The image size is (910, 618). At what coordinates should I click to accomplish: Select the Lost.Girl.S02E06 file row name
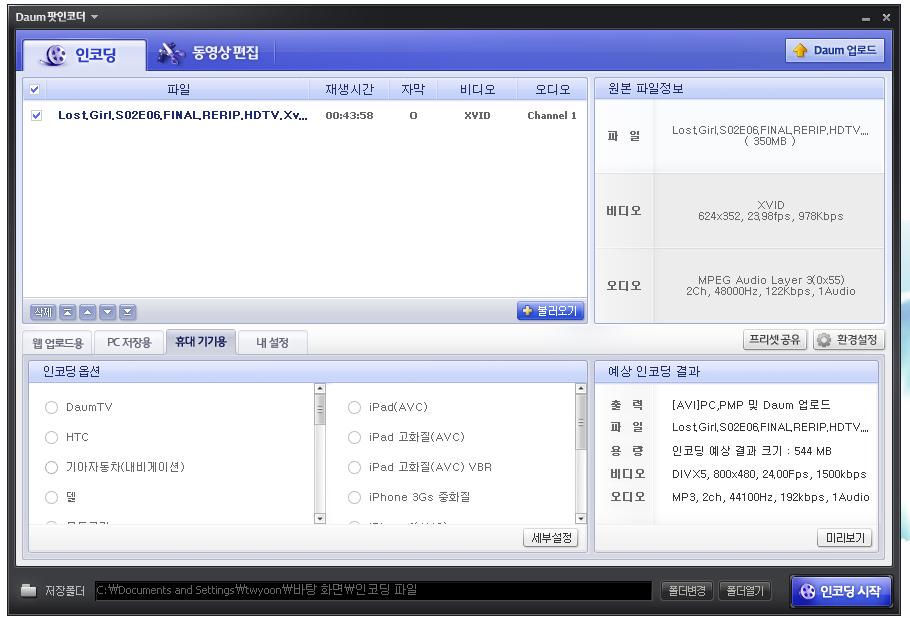click(x=182, y=115)
